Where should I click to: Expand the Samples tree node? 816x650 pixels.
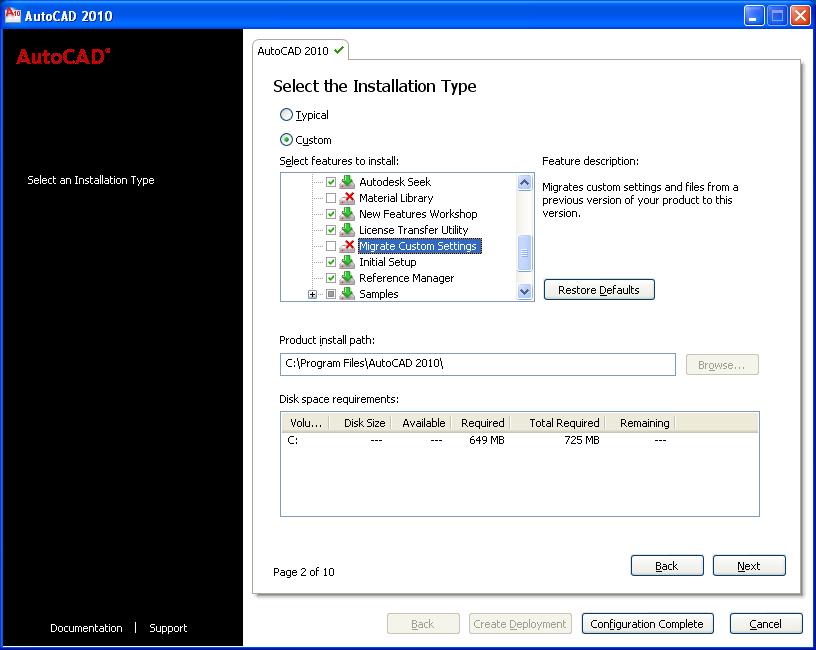[312, 295]
